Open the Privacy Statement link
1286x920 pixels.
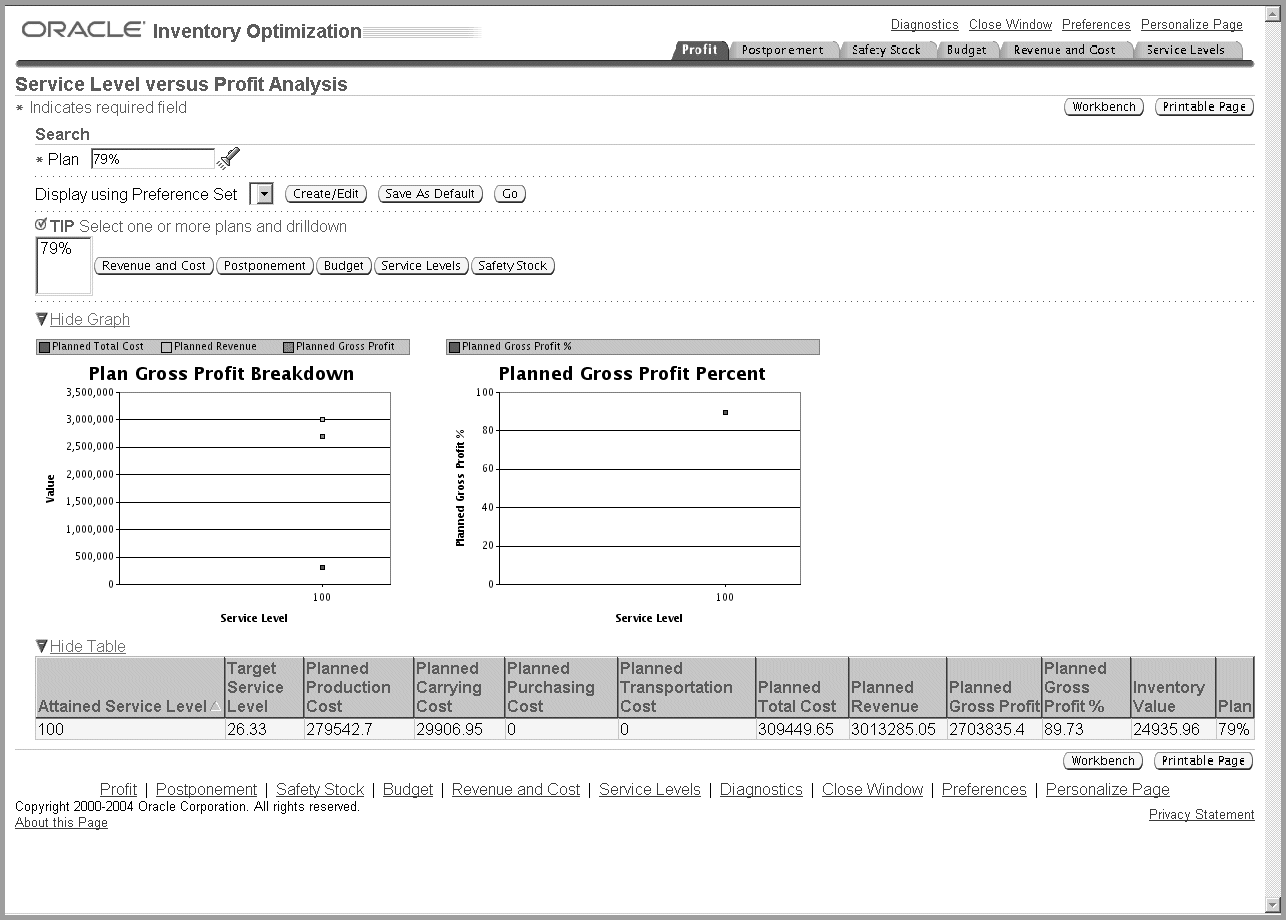coord(1202,815)
